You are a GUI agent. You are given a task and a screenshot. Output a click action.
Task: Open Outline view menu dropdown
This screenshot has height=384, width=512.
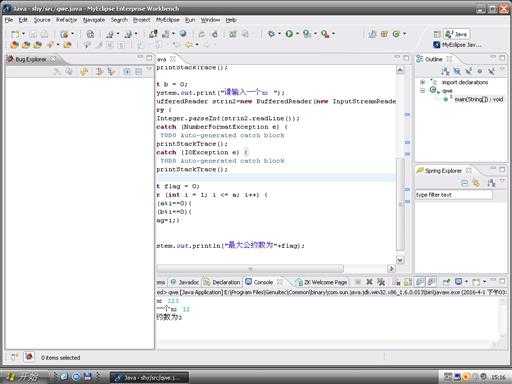coord(502,69)
